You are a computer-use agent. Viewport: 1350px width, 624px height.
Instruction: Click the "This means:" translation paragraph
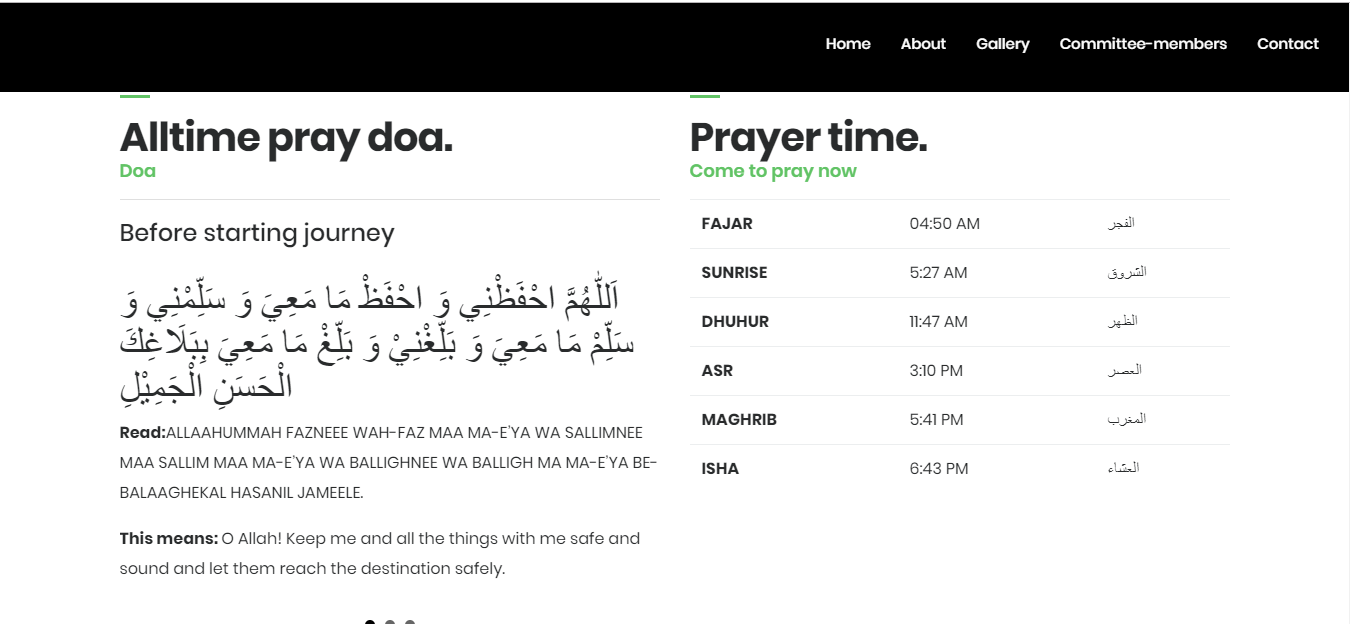tap(380, 553)
